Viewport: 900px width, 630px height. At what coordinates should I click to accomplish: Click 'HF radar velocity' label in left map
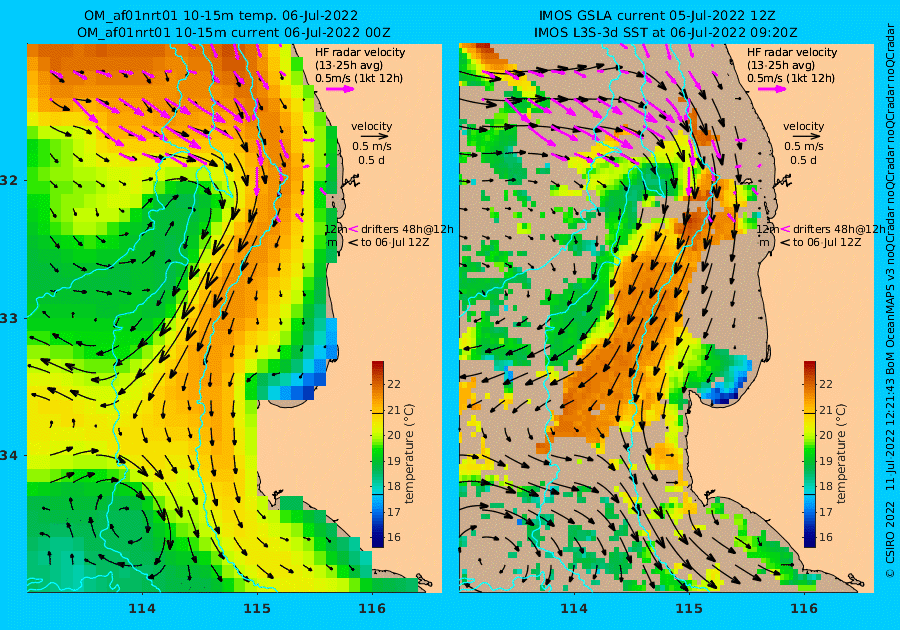coord(360,52)
